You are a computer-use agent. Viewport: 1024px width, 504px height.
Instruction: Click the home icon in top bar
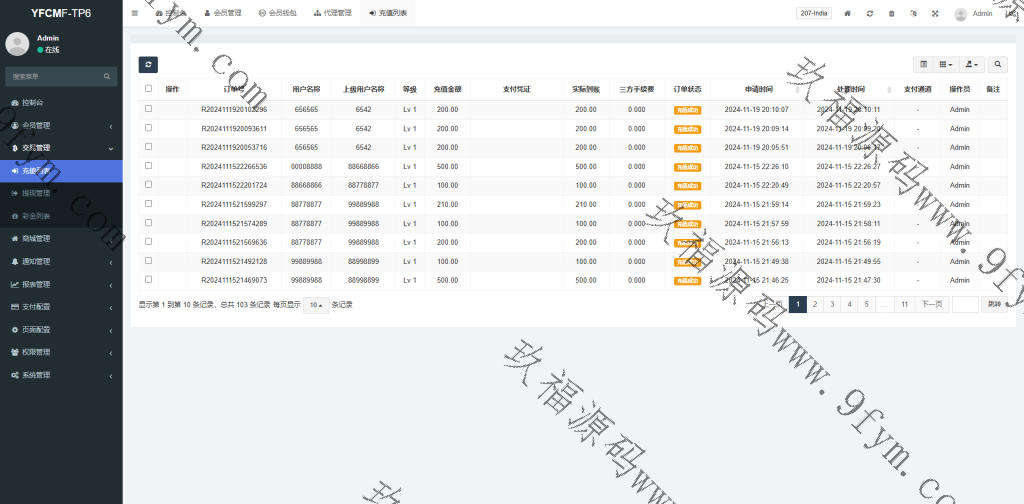848,14
